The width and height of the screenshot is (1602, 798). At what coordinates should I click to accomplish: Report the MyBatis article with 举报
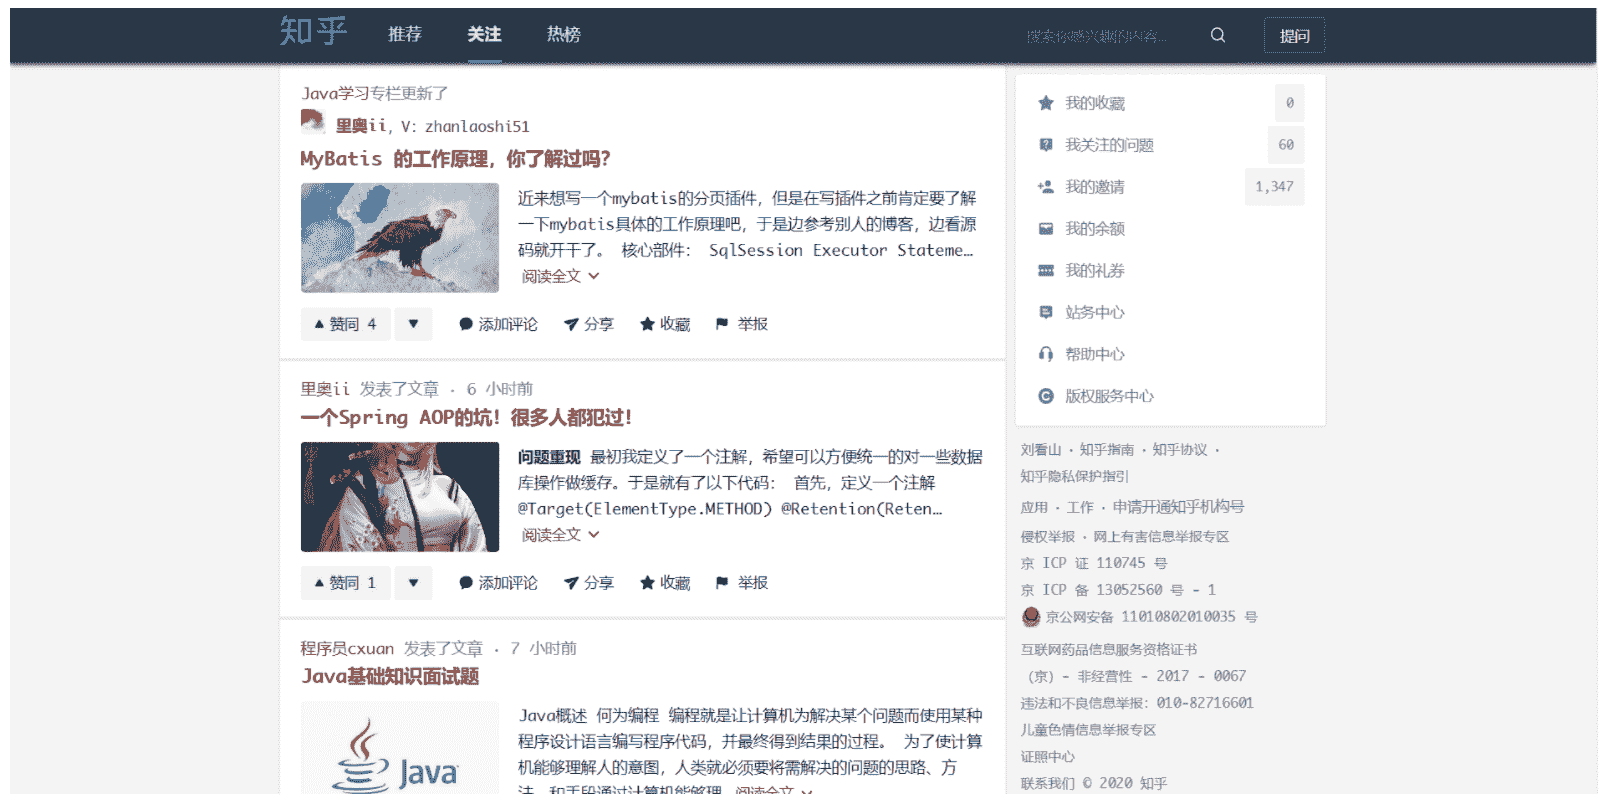tap(742, 324)
